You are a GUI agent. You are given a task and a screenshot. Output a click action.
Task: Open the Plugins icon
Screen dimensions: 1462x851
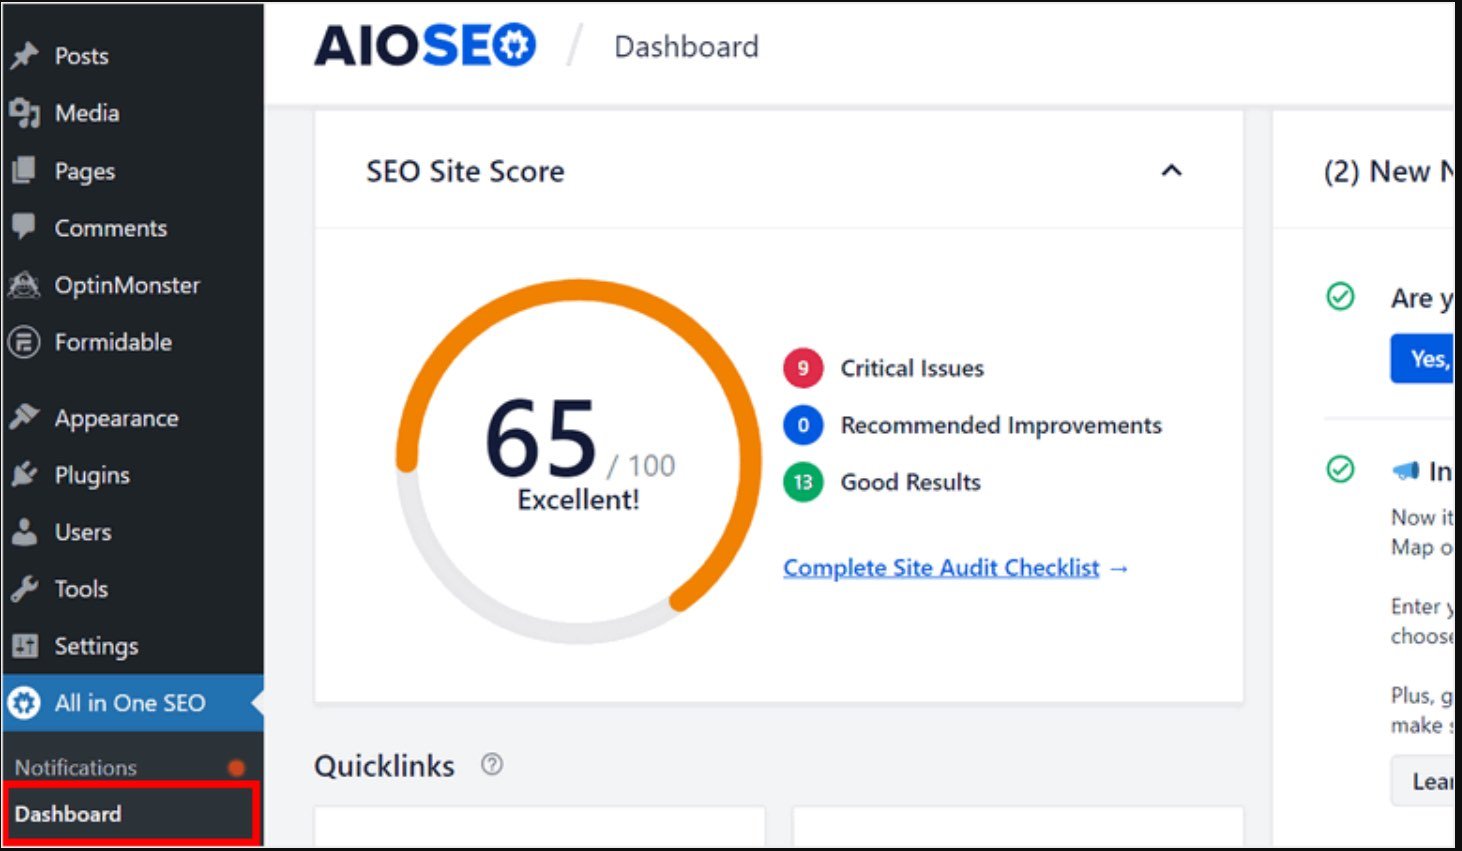pos(25,475)
